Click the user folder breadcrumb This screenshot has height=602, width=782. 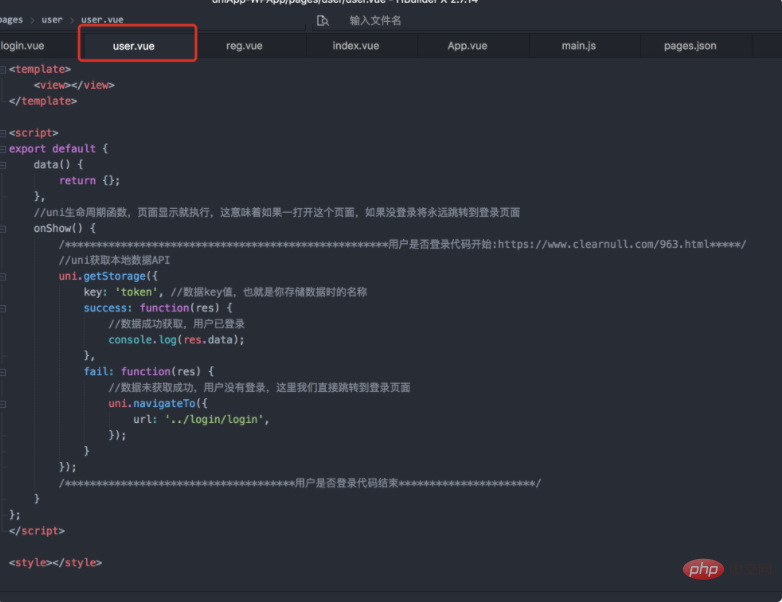pos(52,20)
